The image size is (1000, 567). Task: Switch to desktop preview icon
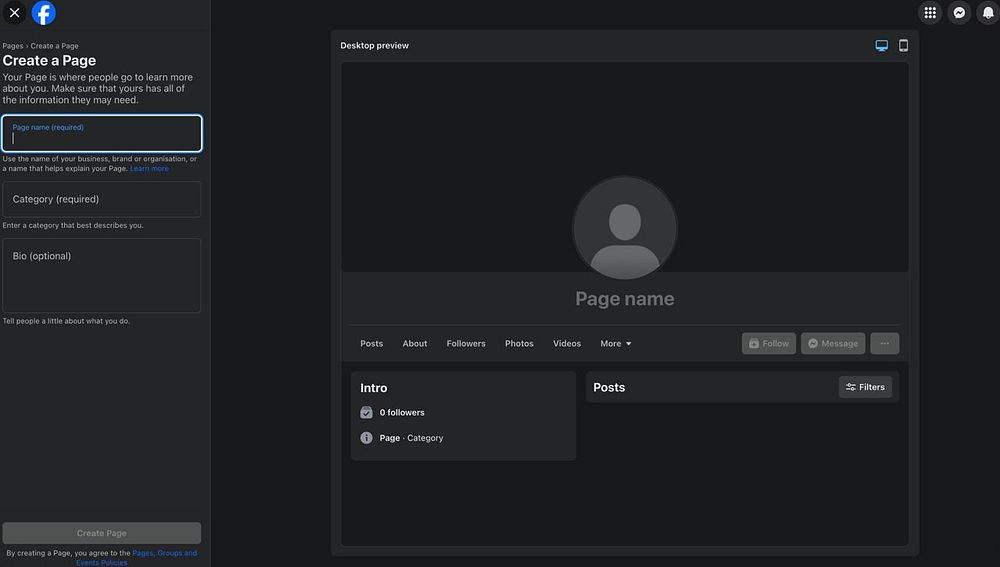(881, 45)
